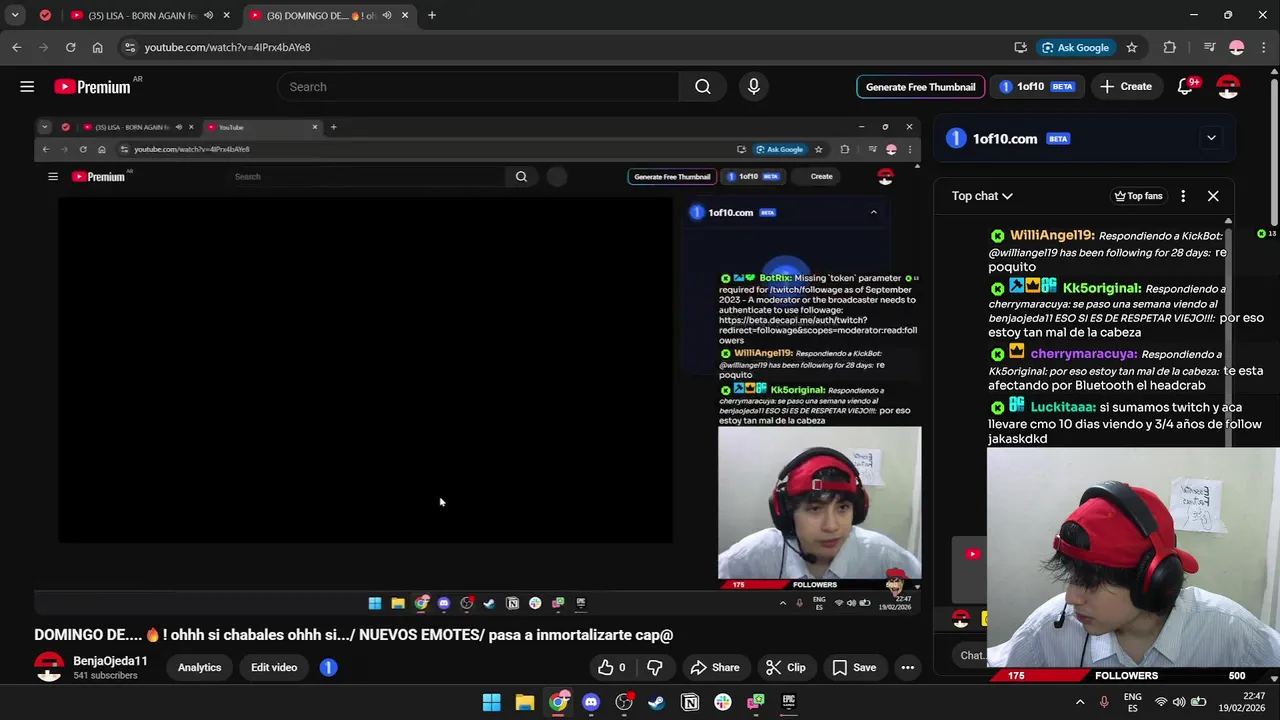The width and height of the screenshot is (1280, 720).
Task: Mute audio on LISA tab
Action: [x=208, y=16]
